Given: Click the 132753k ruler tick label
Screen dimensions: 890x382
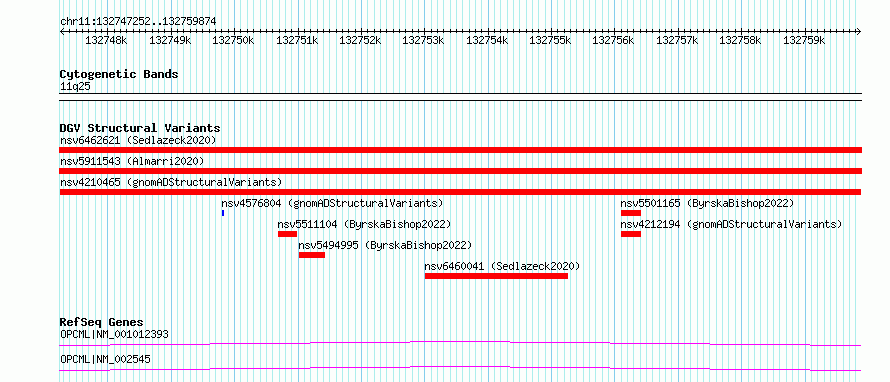Looking at the screenshot, I should point(423,40).
